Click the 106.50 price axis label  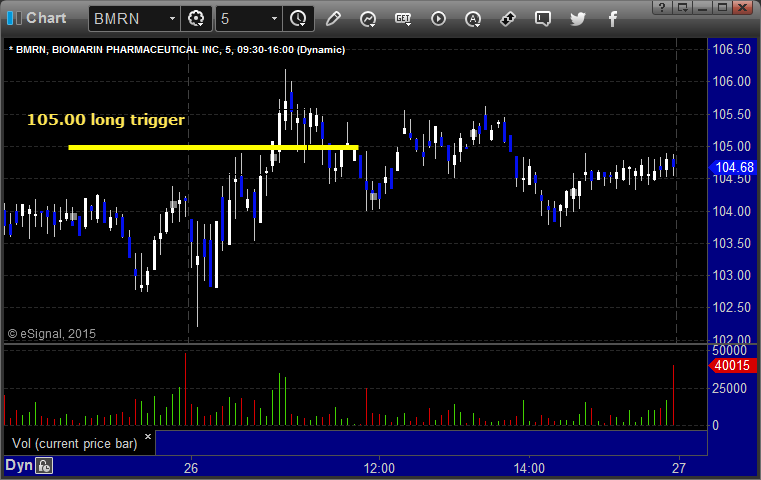(x=731, y=49)
